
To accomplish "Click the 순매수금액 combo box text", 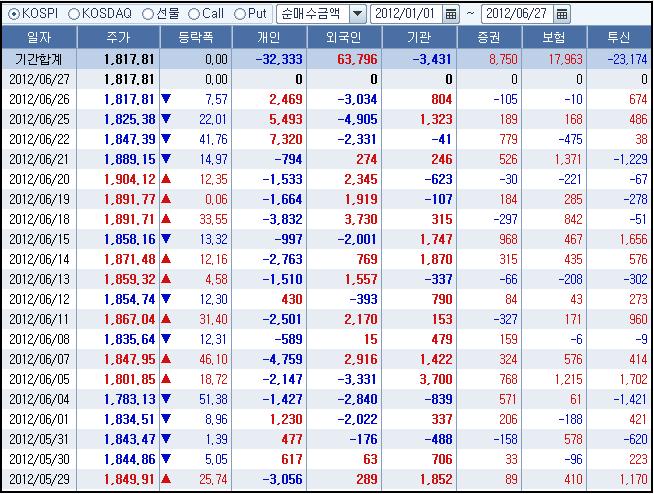I will tap(313, 14).
